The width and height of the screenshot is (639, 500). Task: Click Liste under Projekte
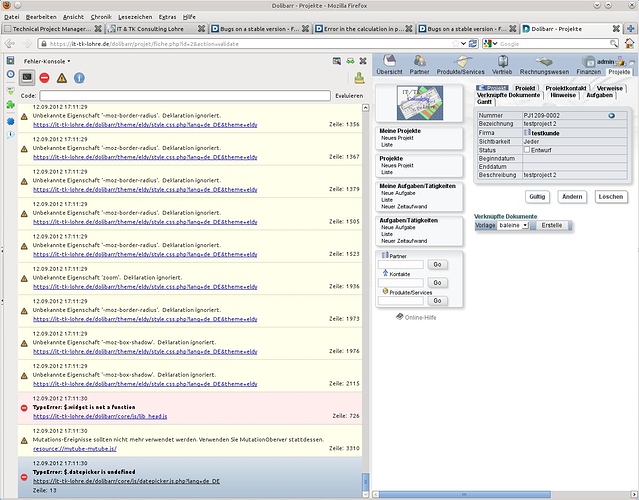(386, 172)
